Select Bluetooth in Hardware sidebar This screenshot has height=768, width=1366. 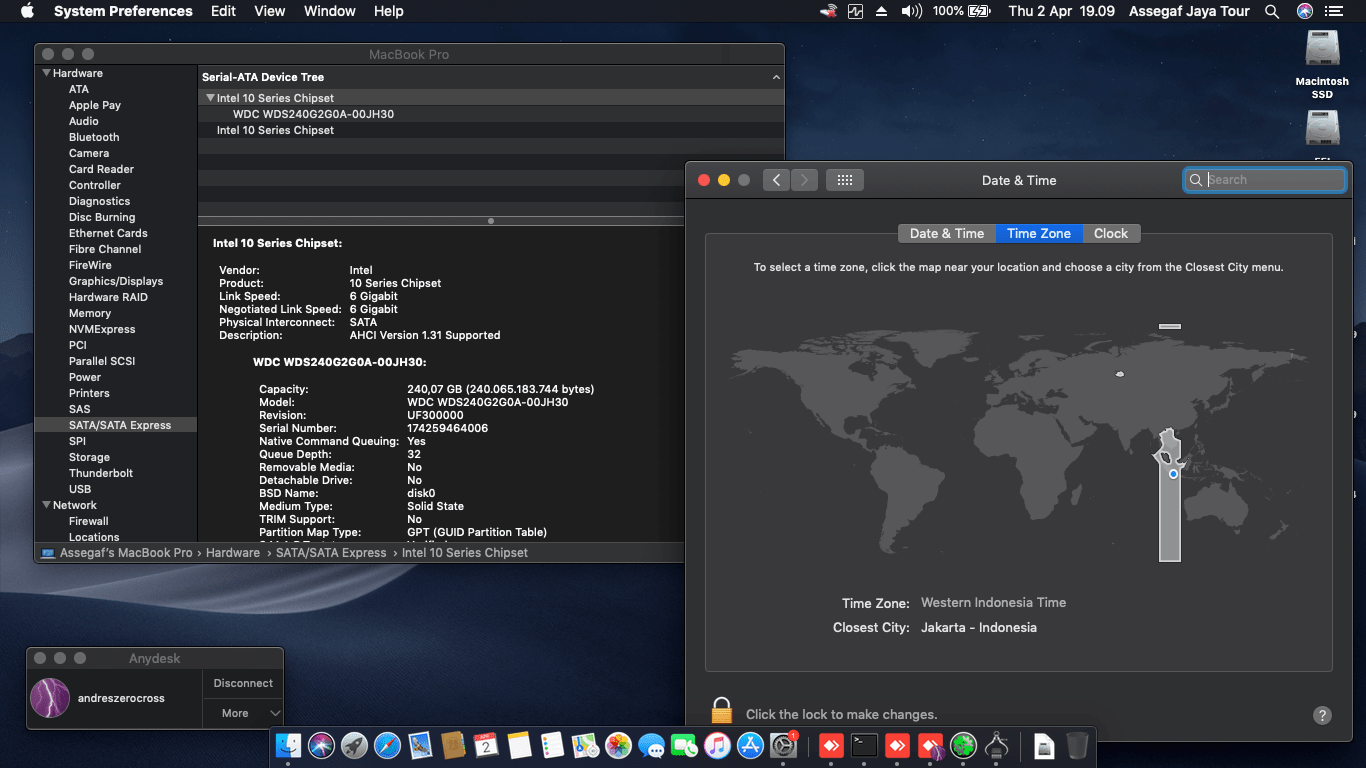(94, 137)
